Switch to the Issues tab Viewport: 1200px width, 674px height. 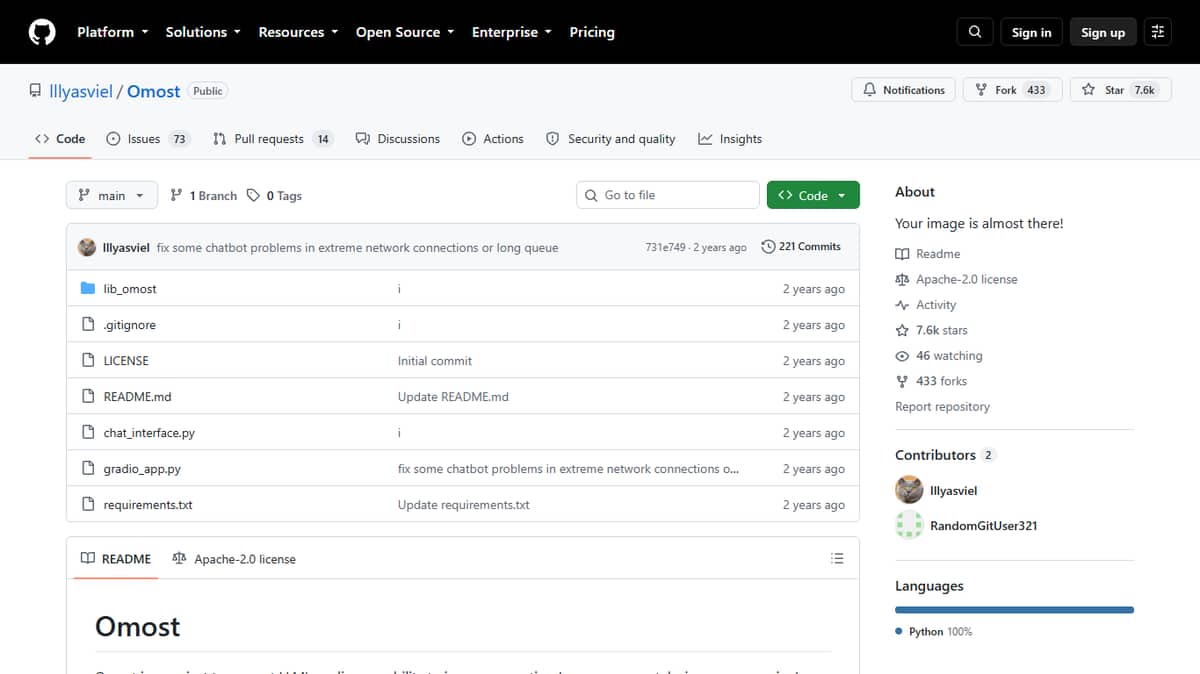tap(147, 139)
